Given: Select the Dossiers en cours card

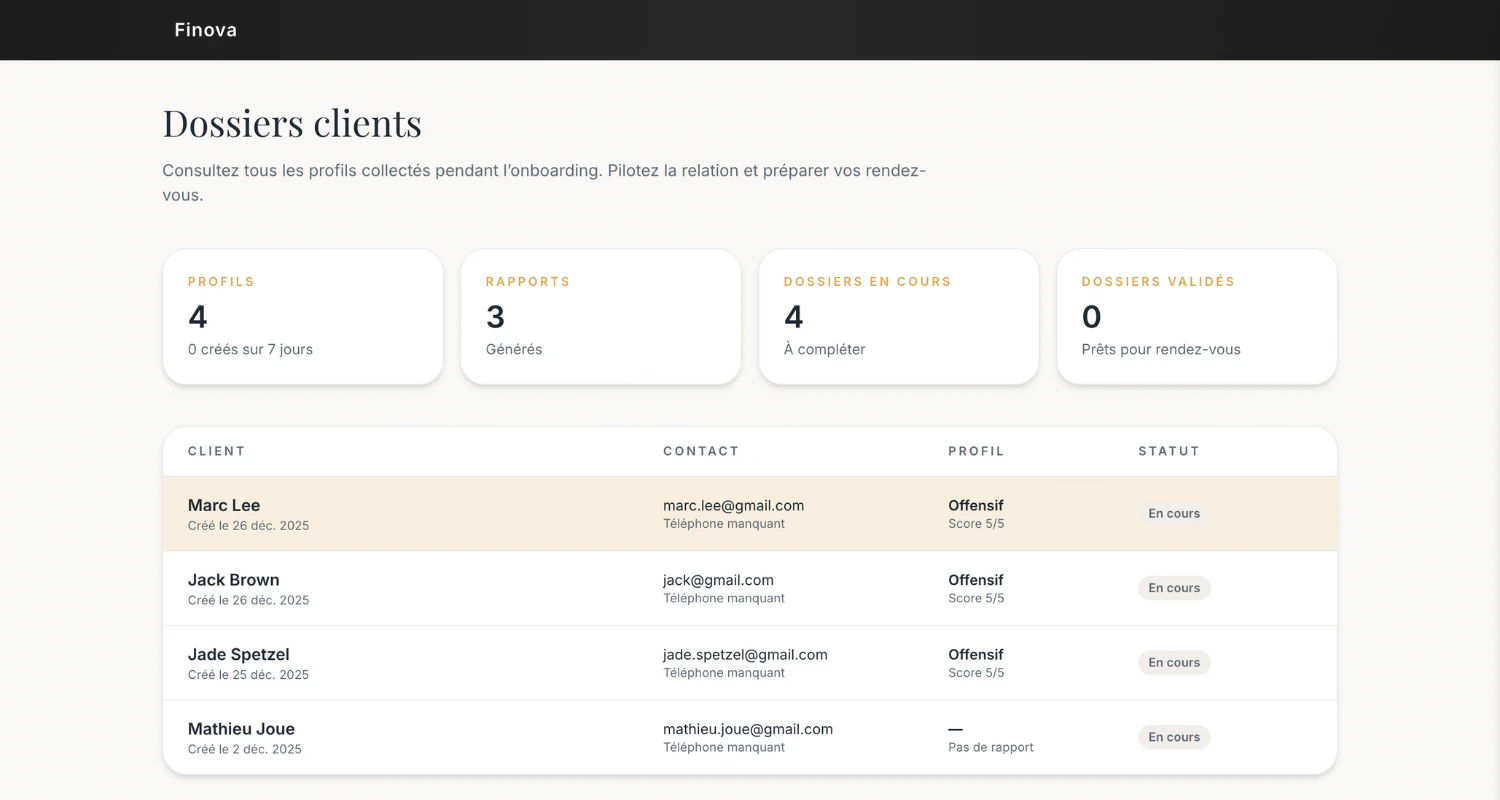Looking at the screenshot, I should (898, 317).
